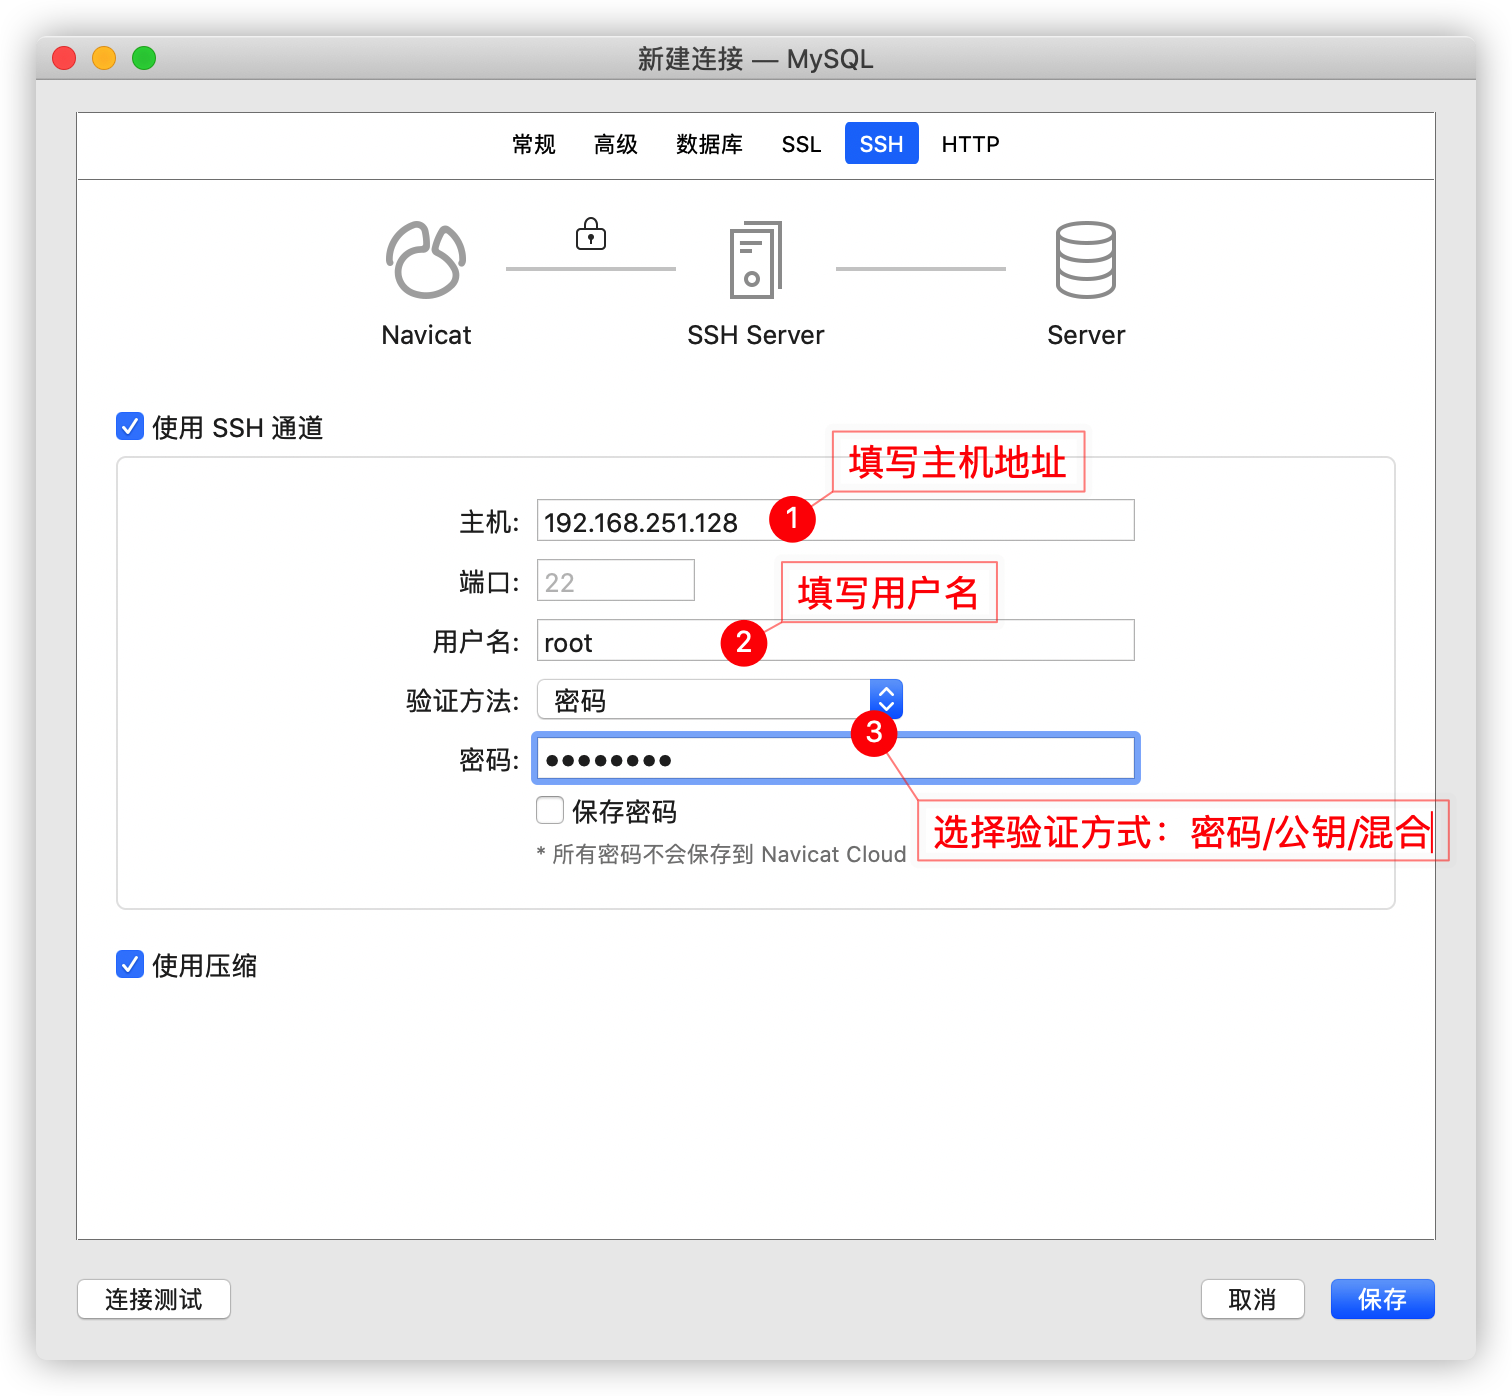Click the 'SSH Server' label
Screen dimensions: 1512x1396
[x=756, y=335]
